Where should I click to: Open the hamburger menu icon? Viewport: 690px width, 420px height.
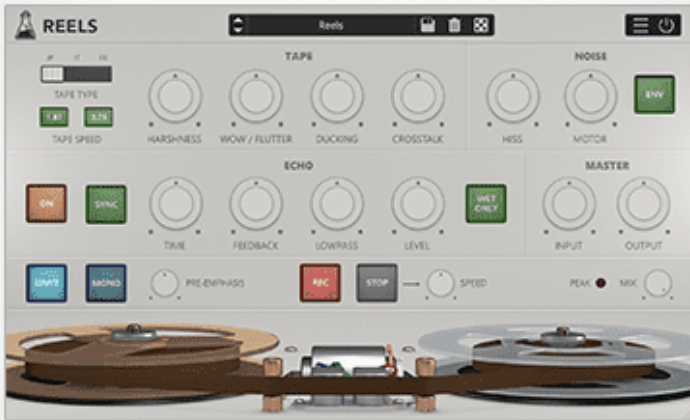pyautogui.click(x=640, y=26)
